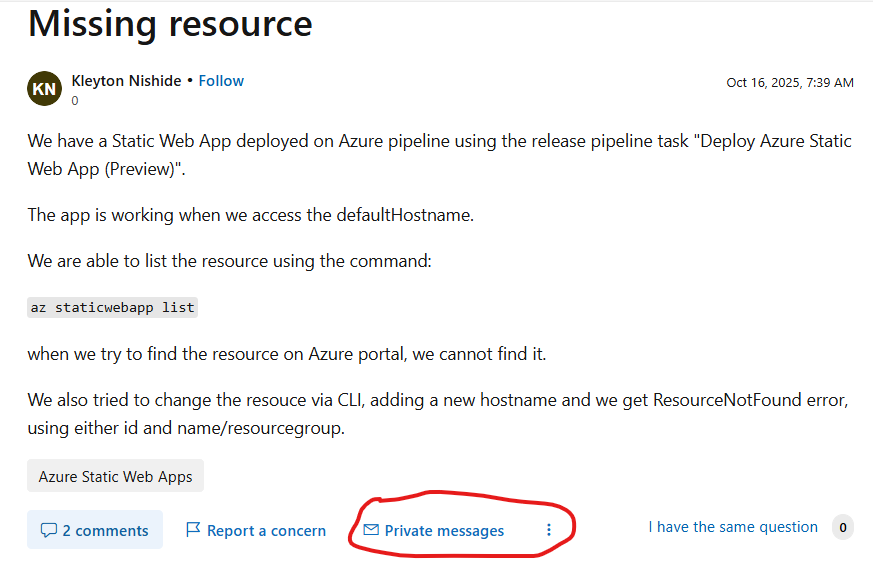Click the speech bubble comments icon
Screen dimensions: 873x575
[x=48, y=531]
